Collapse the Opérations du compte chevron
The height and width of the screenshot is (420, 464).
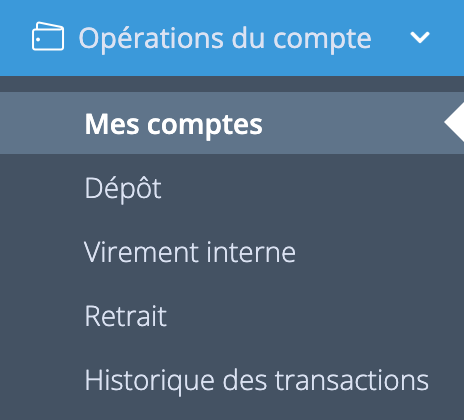click(420, 37)
